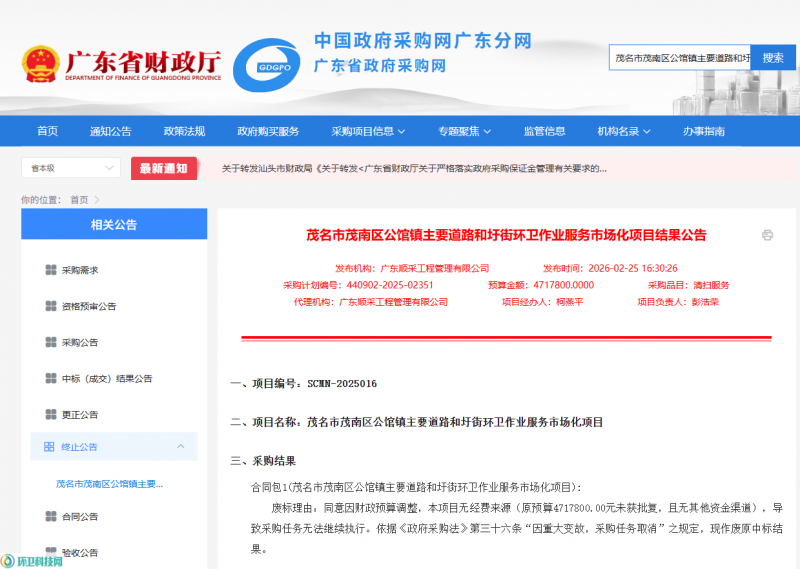
Task: Click the grid icon beside 合同公告
Action: point(51,516)
